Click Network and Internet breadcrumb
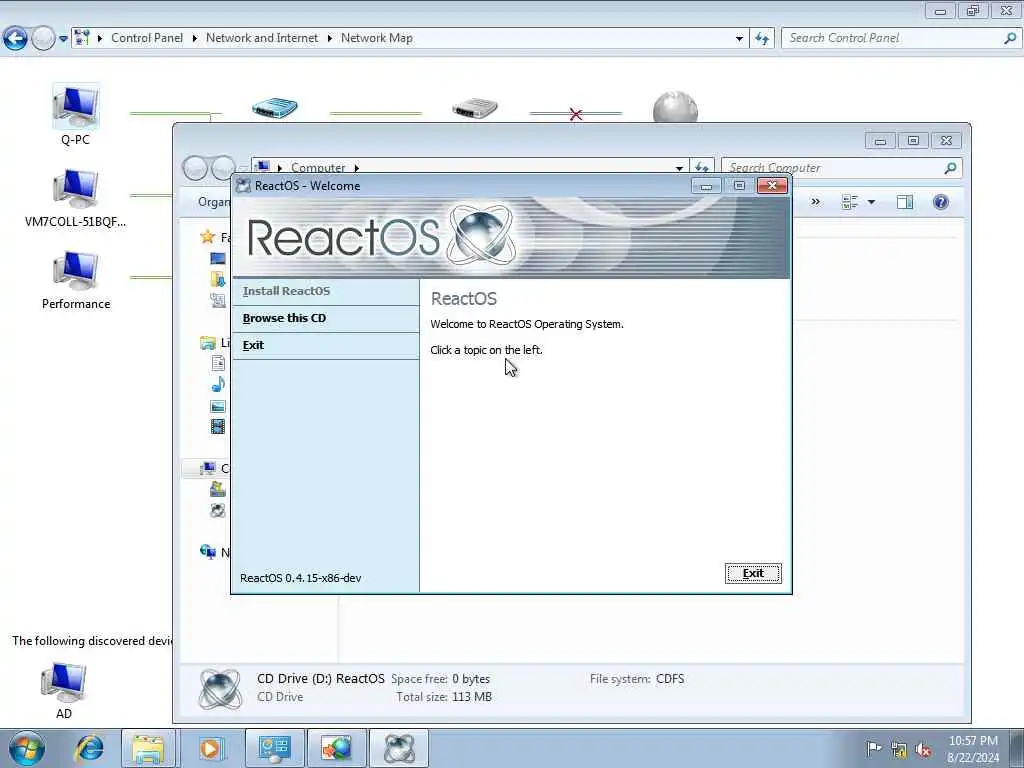1024x768 pixels. [x=262, y=38]
